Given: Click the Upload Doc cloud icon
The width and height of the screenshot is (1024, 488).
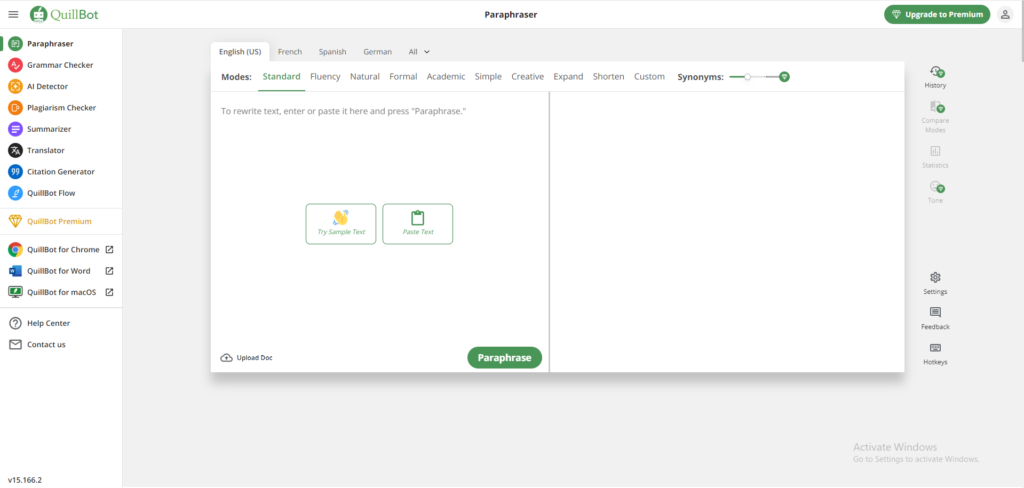Looking at the screenshot, I should [227, 358].
